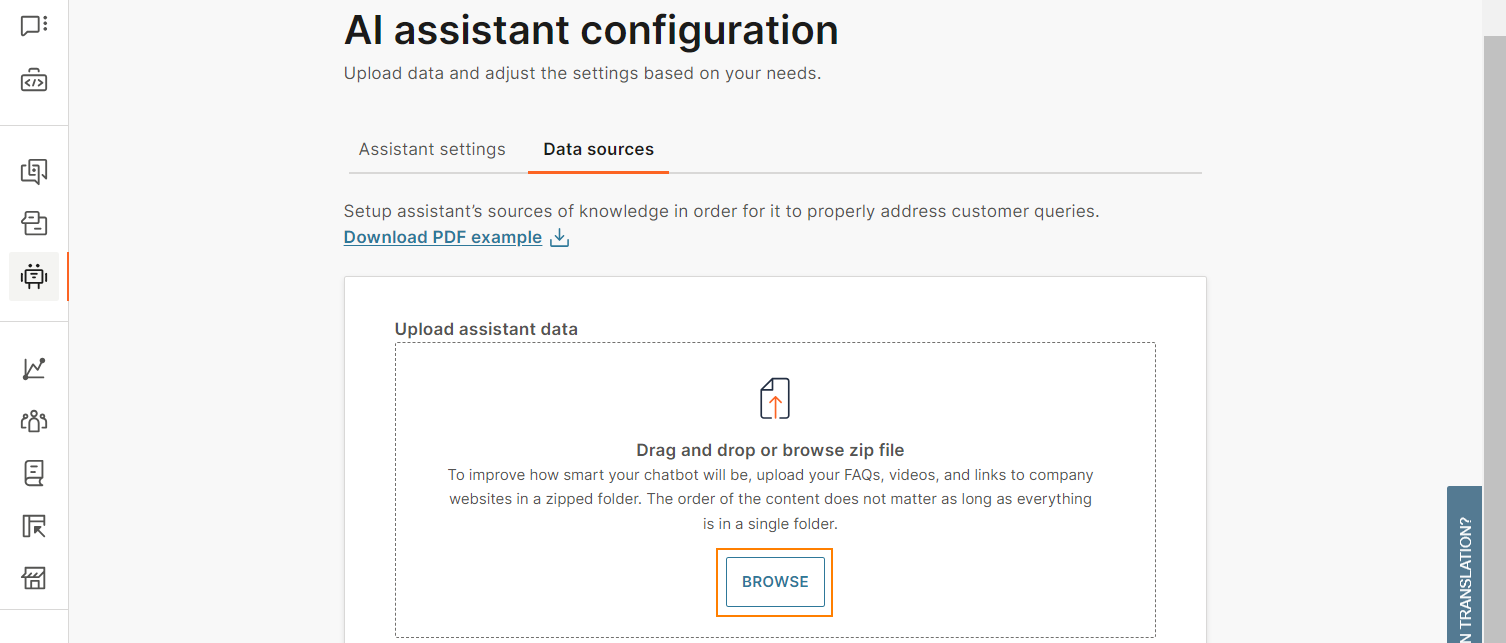This screenshot has height=643, width=1506.
Task: Select the stacked inbox tray sidebar icon
Action: click(34, 223)
